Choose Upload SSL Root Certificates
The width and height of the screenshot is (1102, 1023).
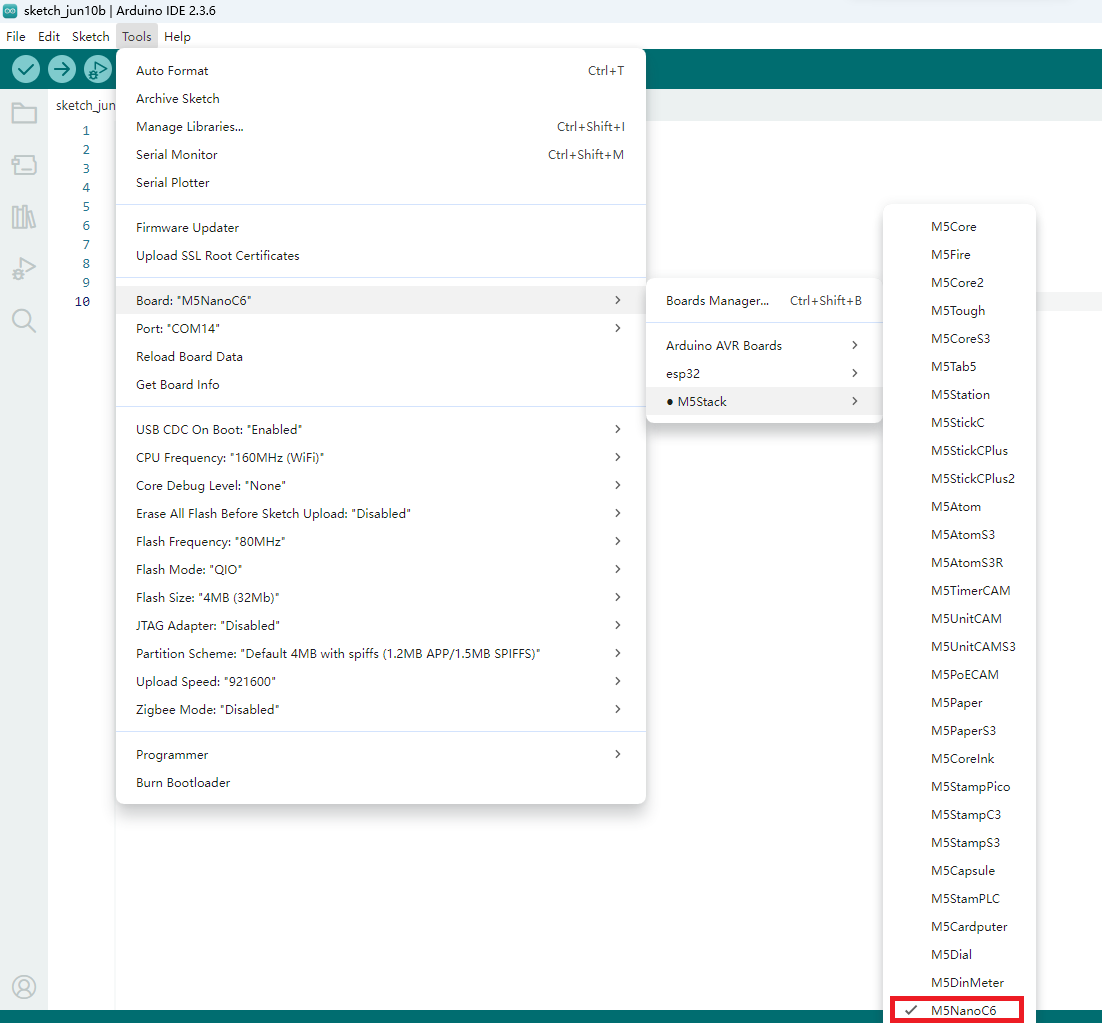[x=380, y=256]
